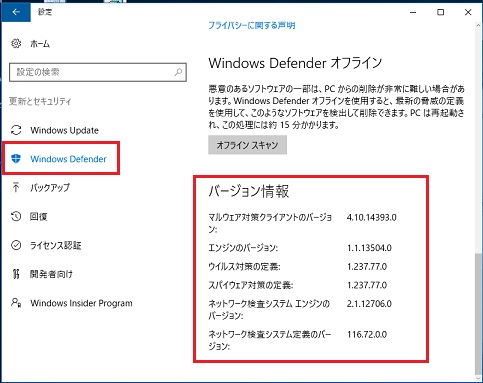The height and width of the screenshot is (383, 483).
Task: Select the version value 4.10.14393.0
Action: (372, 218)
